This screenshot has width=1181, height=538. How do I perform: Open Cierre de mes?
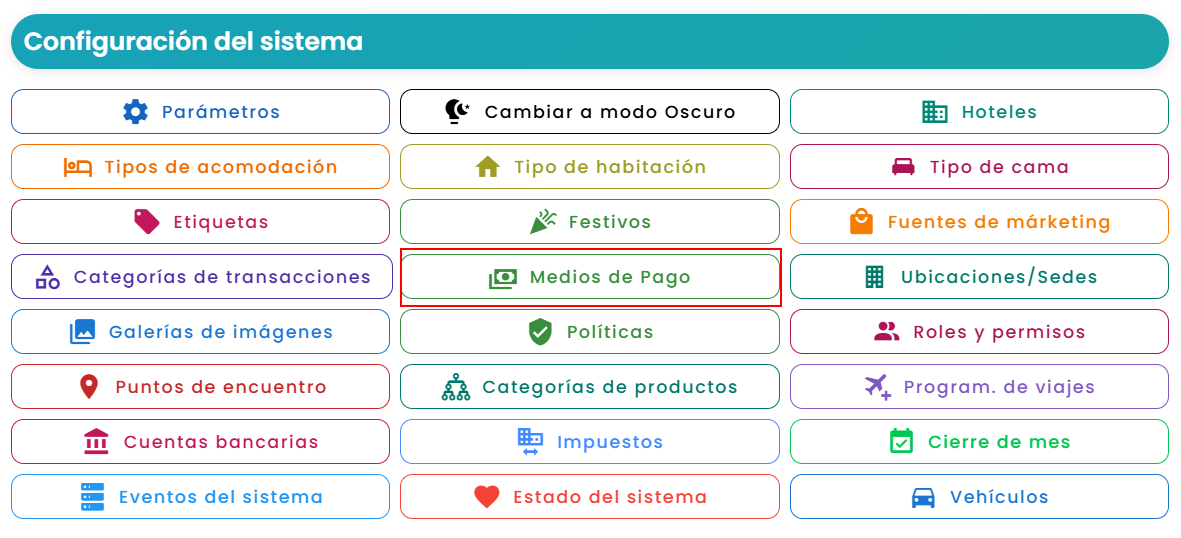point(979,442)
